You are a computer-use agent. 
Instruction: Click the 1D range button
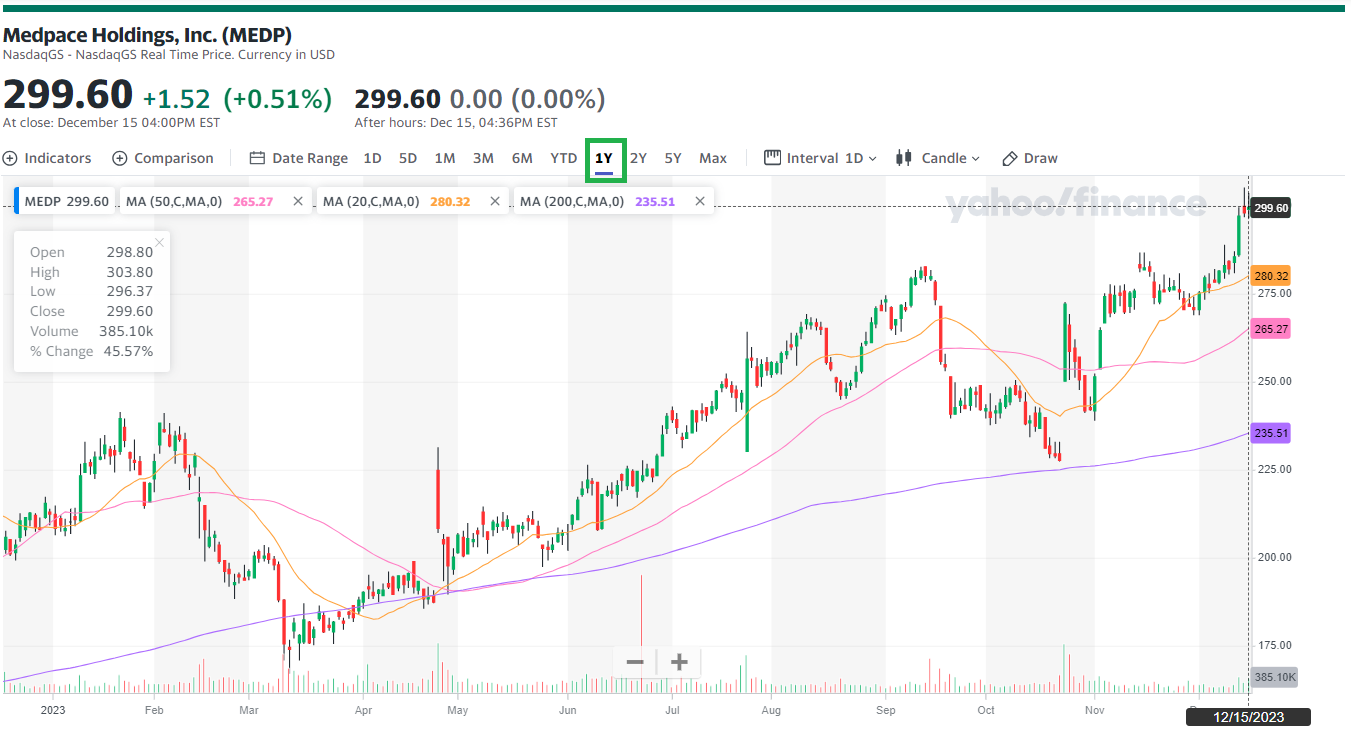tap(372, 158)
